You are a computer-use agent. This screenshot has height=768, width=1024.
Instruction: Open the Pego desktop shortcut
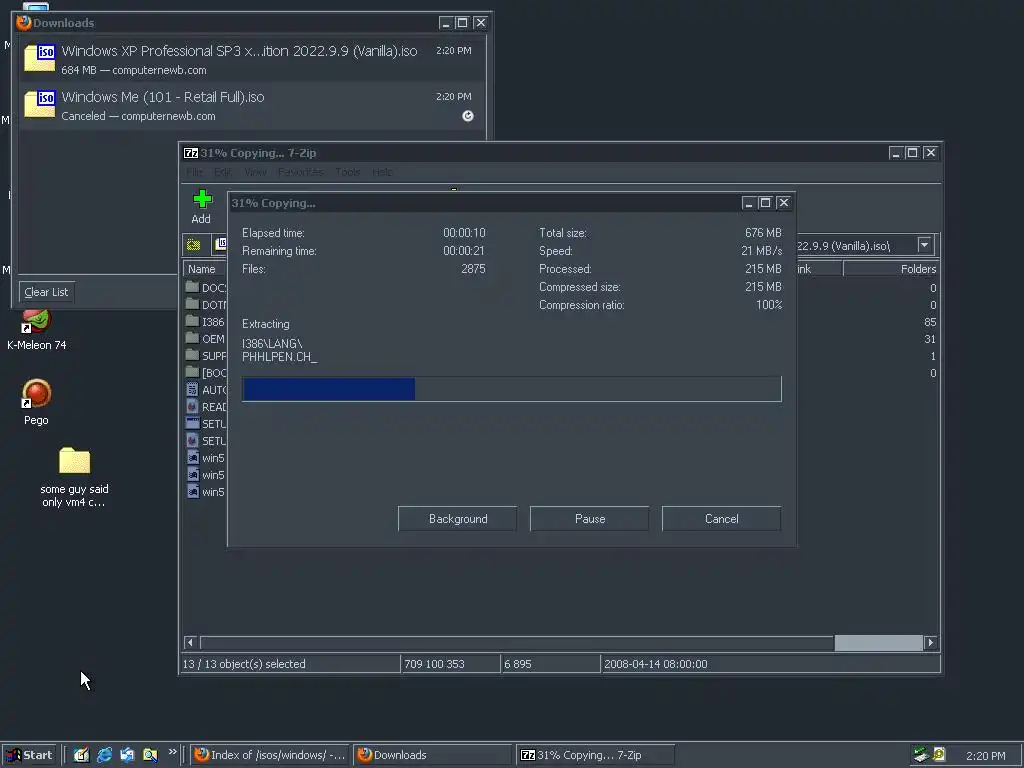coord(37,402)
